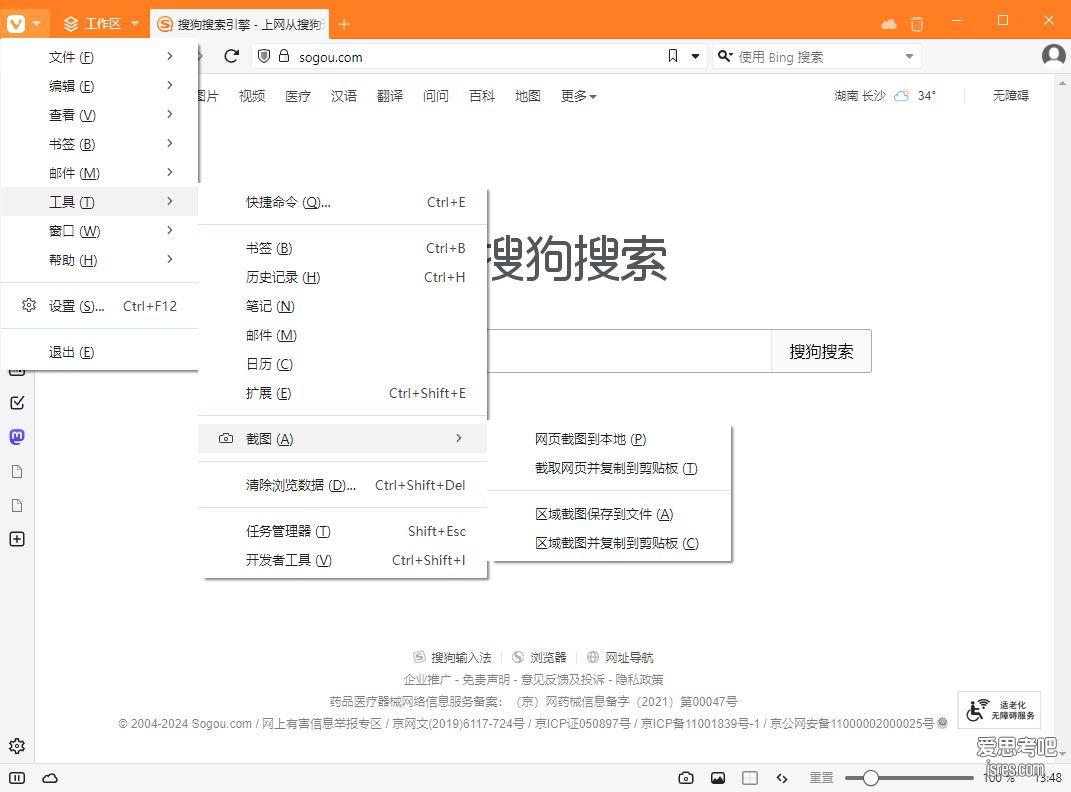
Task: Reload the sogou.com page
Action: 232,56
